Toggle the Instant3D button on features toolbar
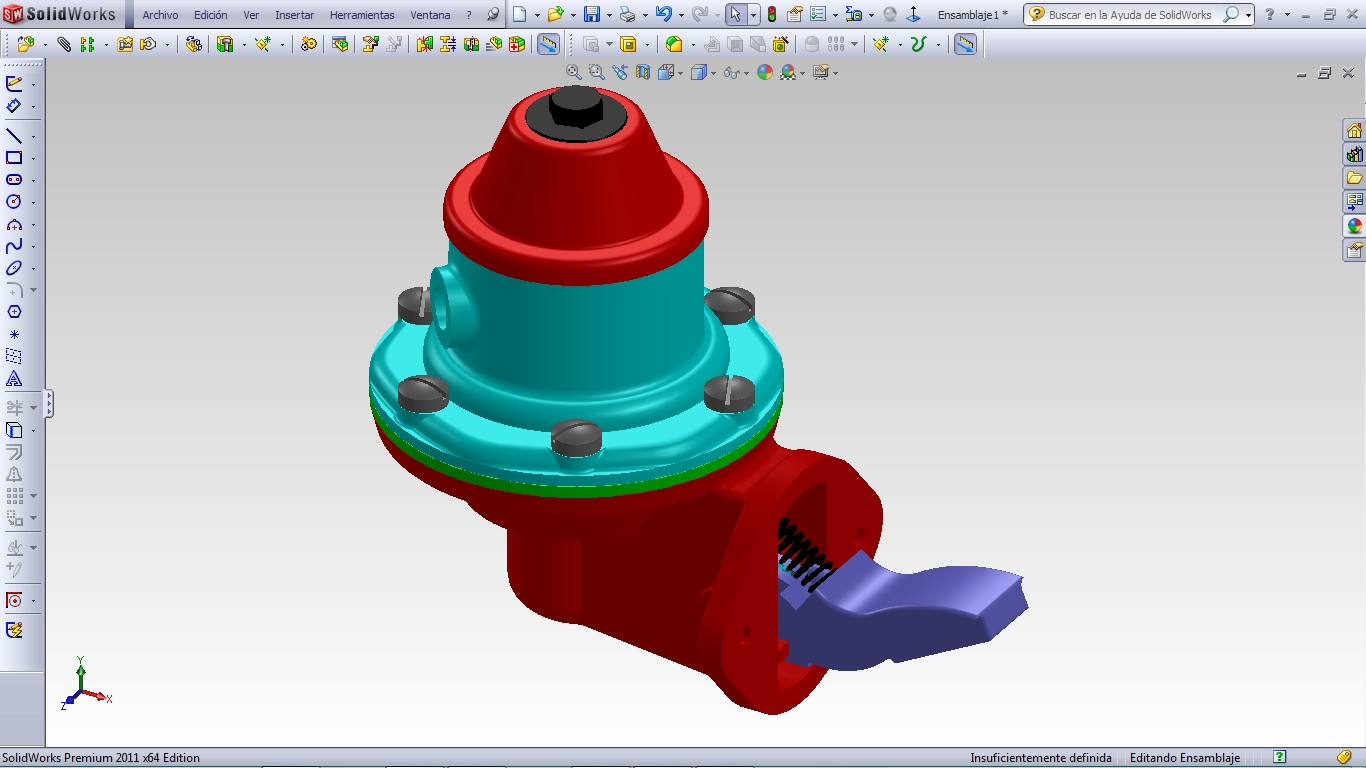Viewport: 1366px width, 768px height. (x=965, y=45)
